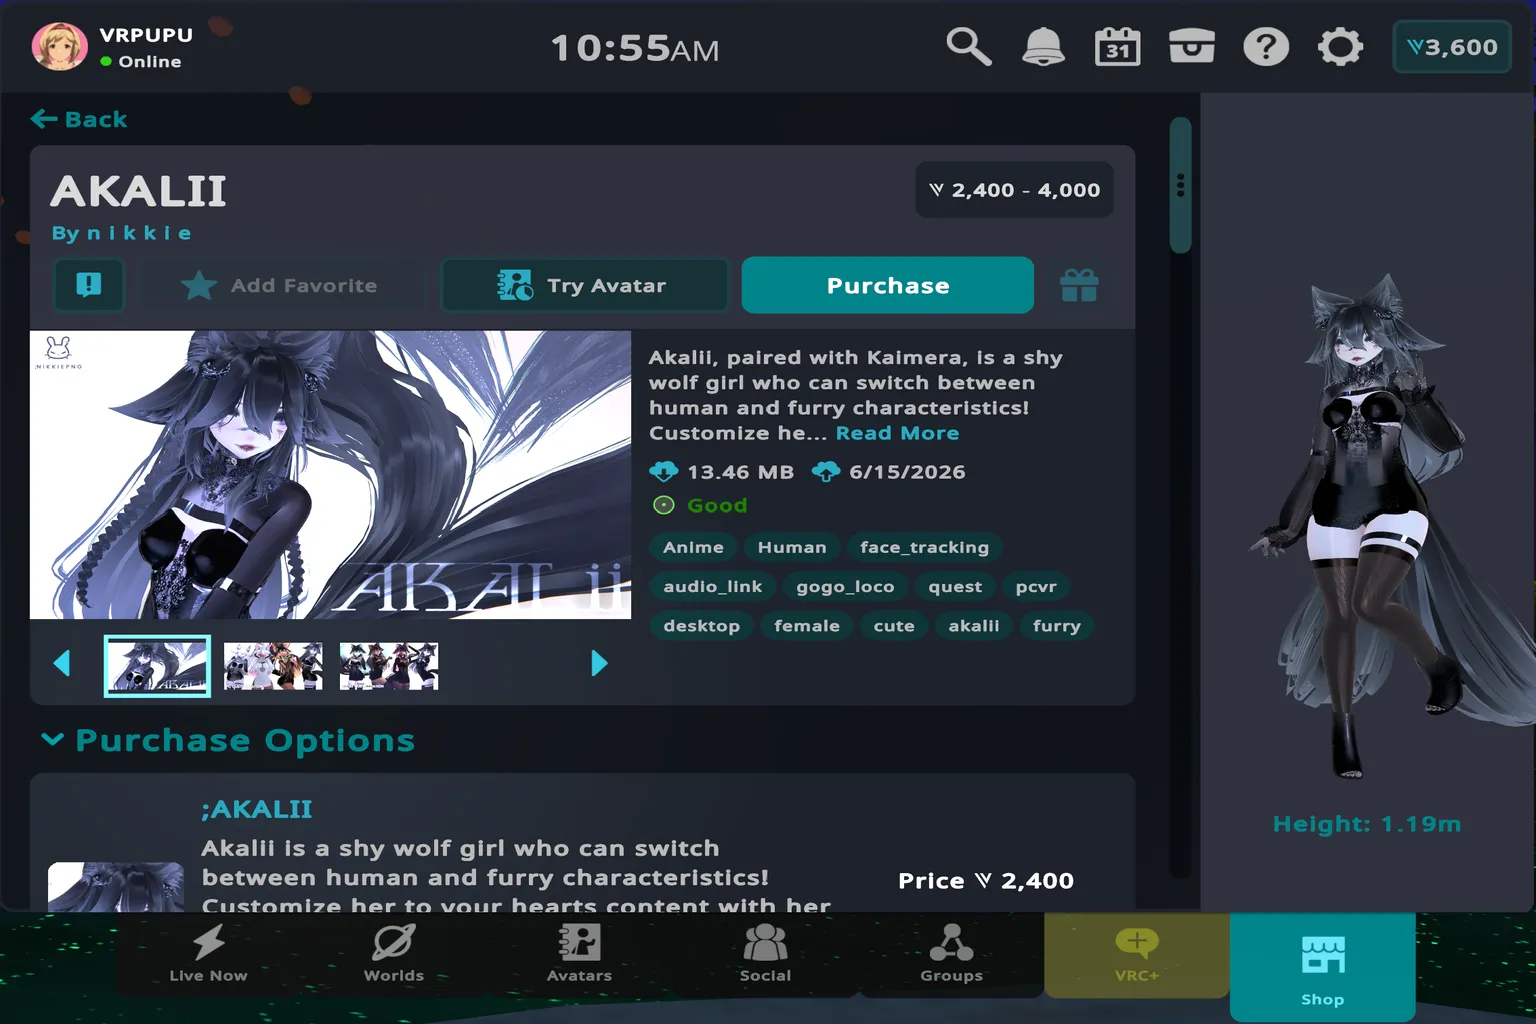
Task: Click the pcvr tag
Action: pyautogui.click(x=1036, y=586)
